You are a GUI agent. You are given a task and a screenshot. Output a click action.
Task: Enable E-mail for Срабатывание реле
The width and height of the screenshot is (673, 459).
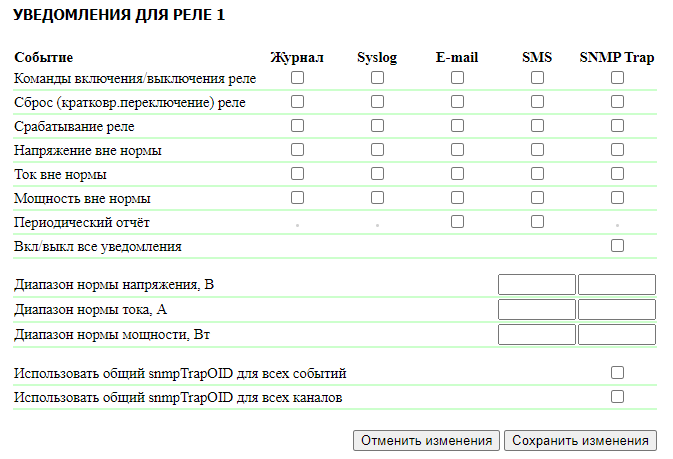pos(457,125)
